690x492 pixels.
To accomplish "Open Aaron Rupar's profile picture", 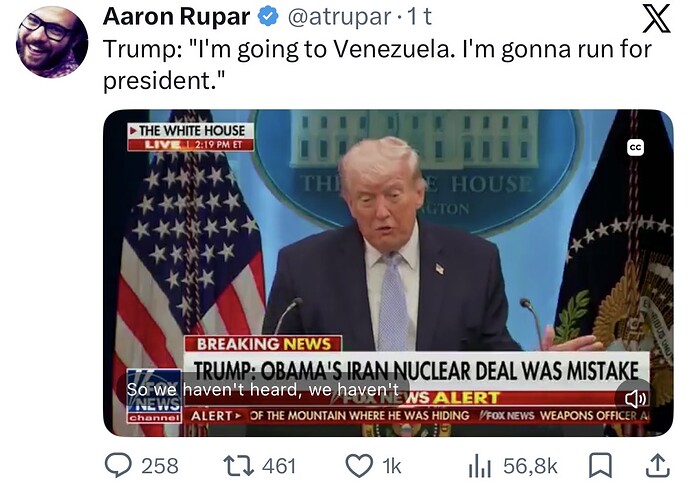I will [52, 42].
